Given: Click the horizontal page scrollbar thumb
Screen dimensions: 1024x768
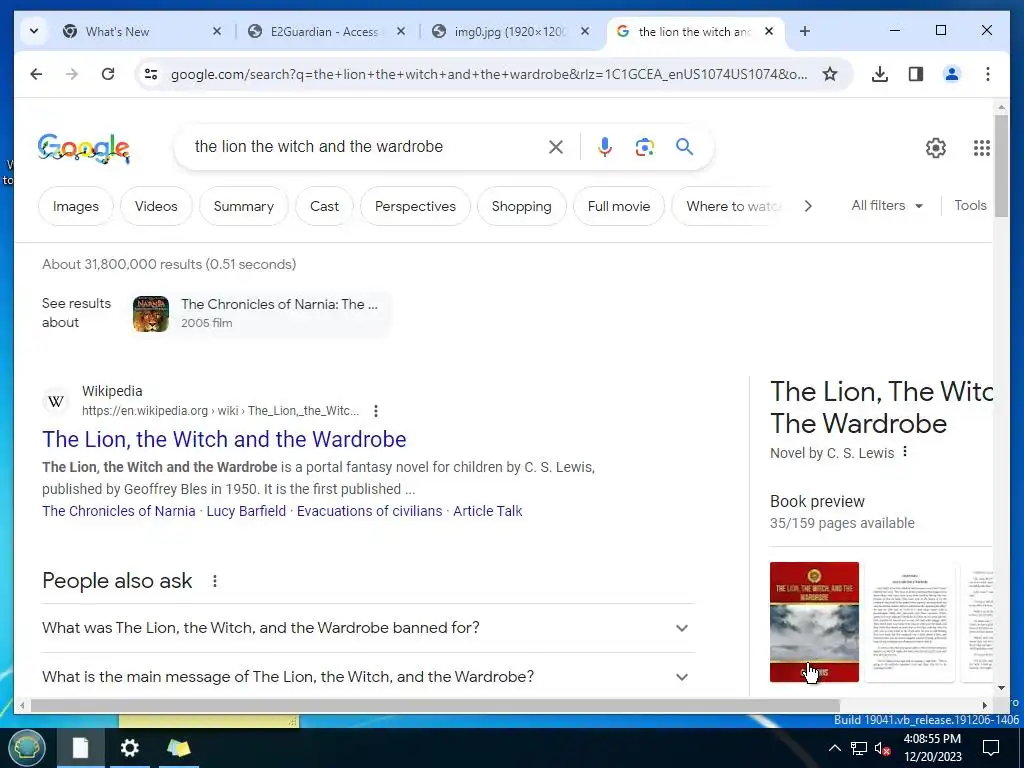Looking at the screenshot, I should (x=435, y=705).
